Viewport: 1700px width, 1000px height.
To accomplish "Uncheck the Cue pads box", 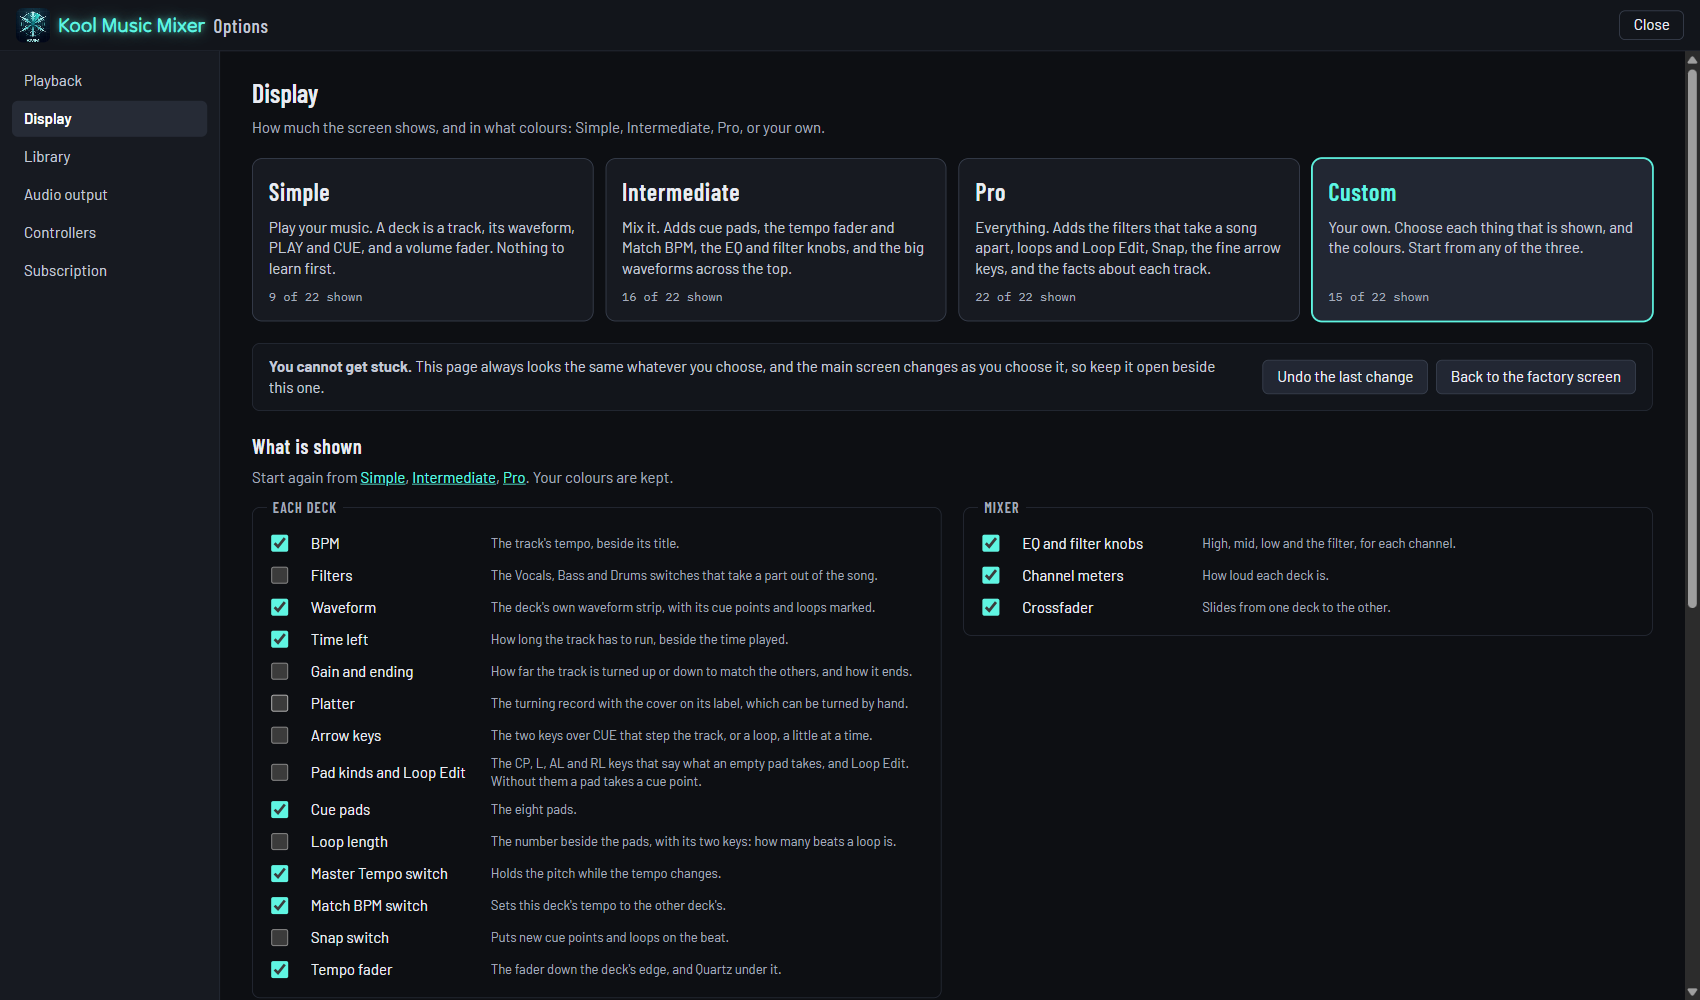I will [x=280, y=810].
